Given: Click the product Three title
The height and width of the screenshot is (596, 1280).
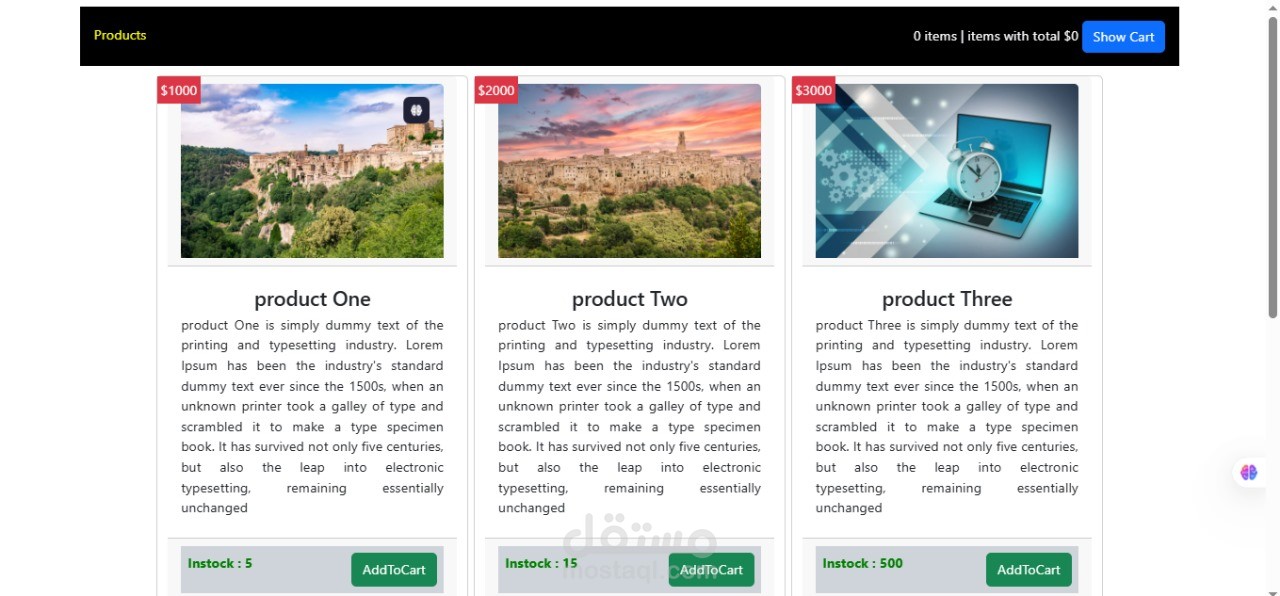Looking at the screenshot, I should coord(947,299).
